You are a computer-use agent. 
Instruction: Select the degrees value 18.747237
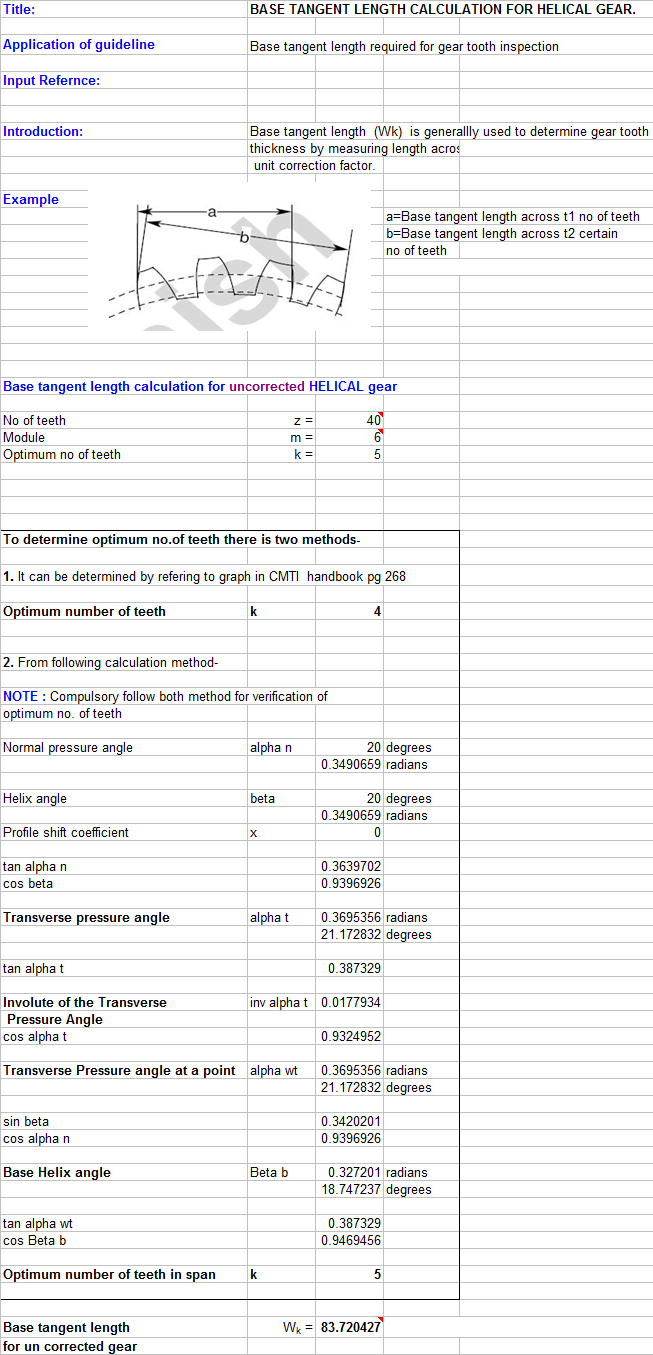coord(350,1189)
